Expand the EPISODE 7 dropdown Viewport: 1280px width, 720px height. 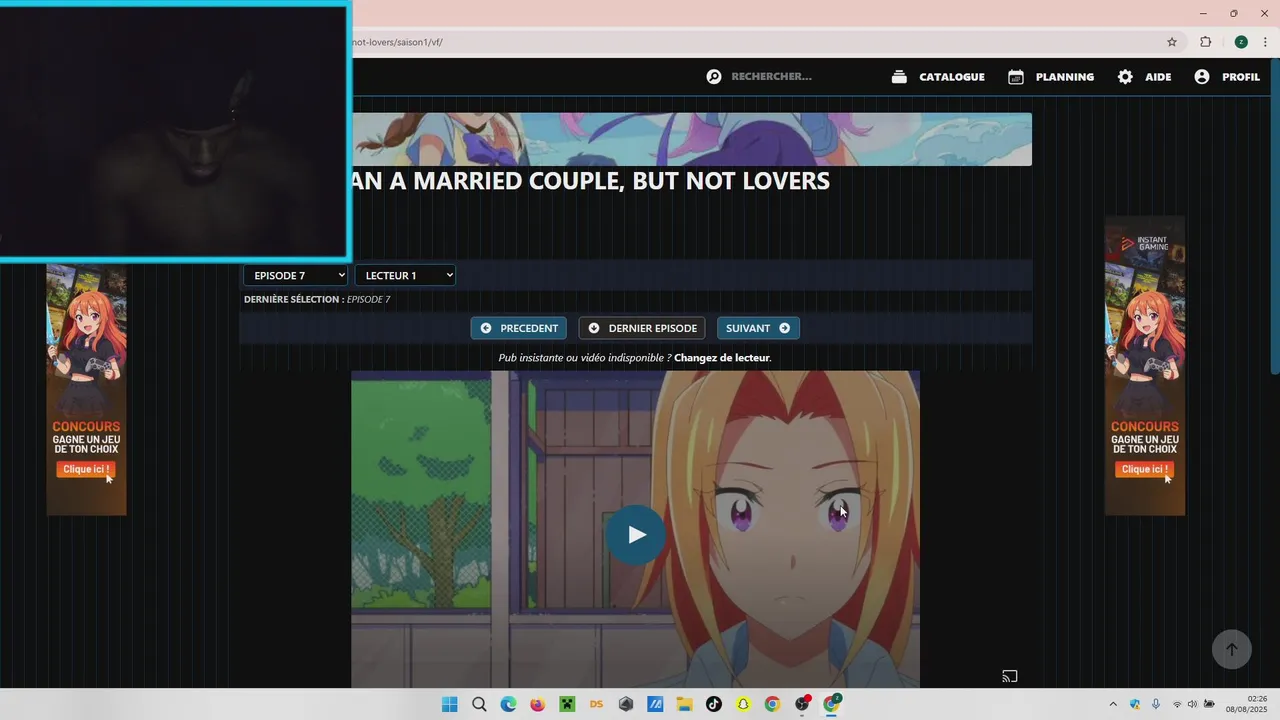296,275
